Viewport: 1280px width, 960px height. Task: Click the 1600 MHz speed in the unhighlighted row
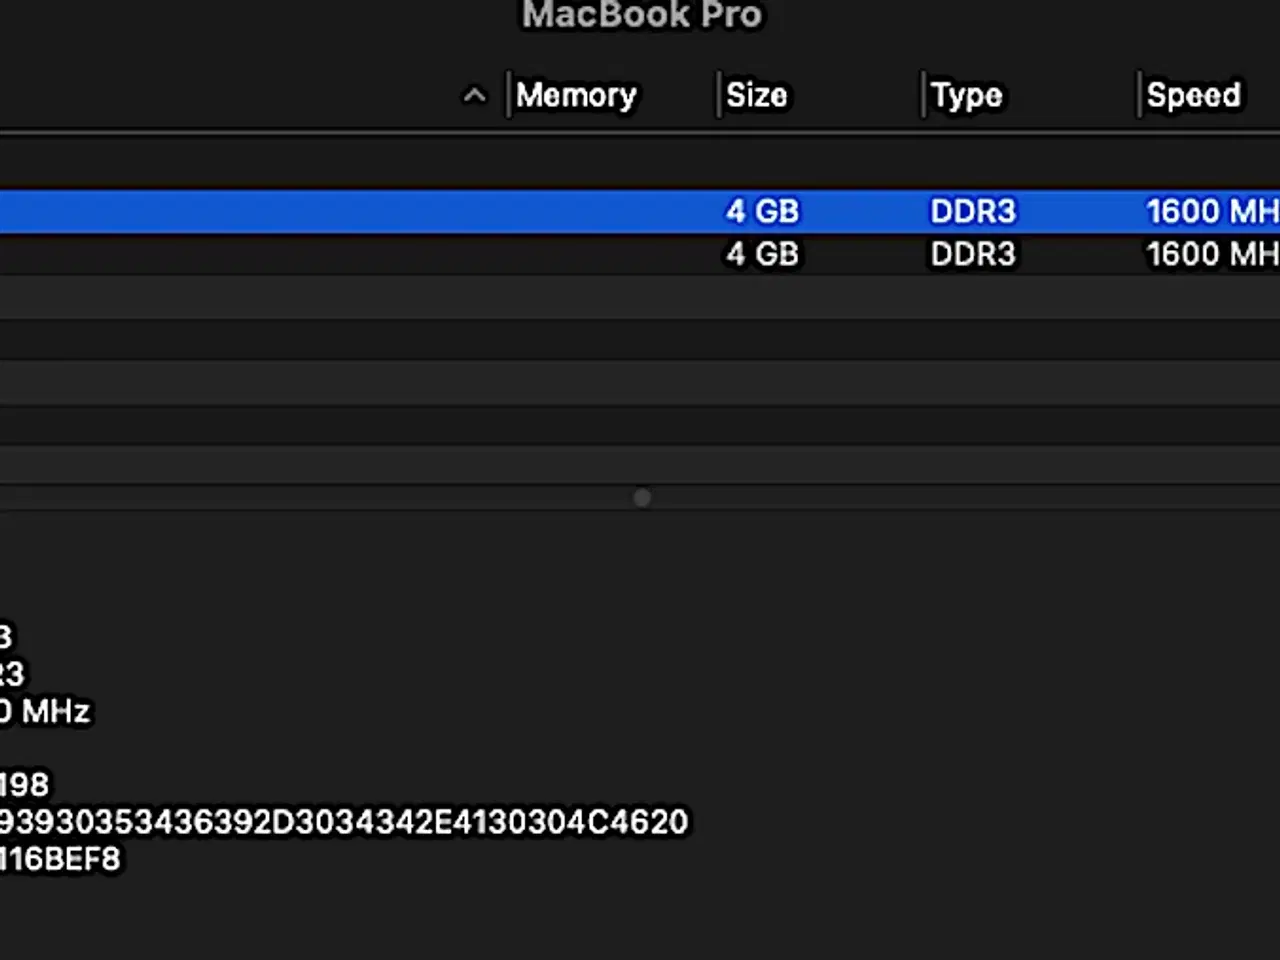[x=1212, y=254]
